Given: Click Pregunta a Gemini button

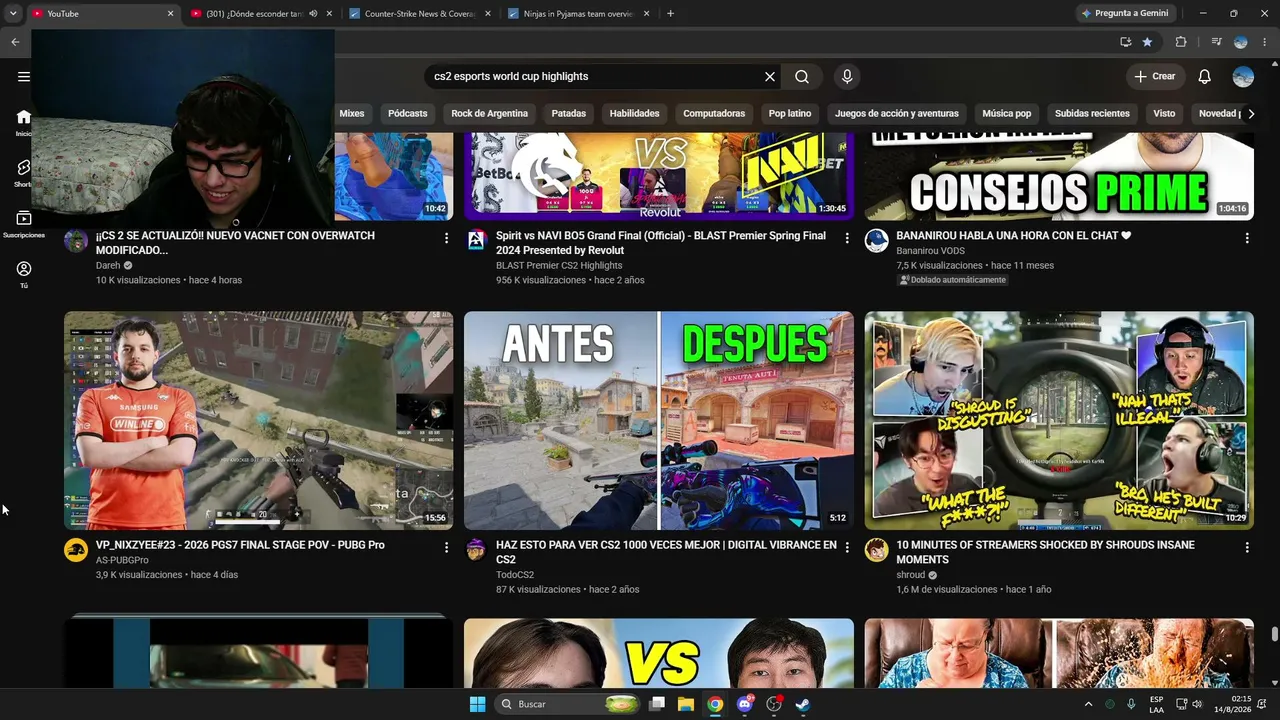Looking at the screenshot, I should pyautogui.click(x=1124, y=14).
